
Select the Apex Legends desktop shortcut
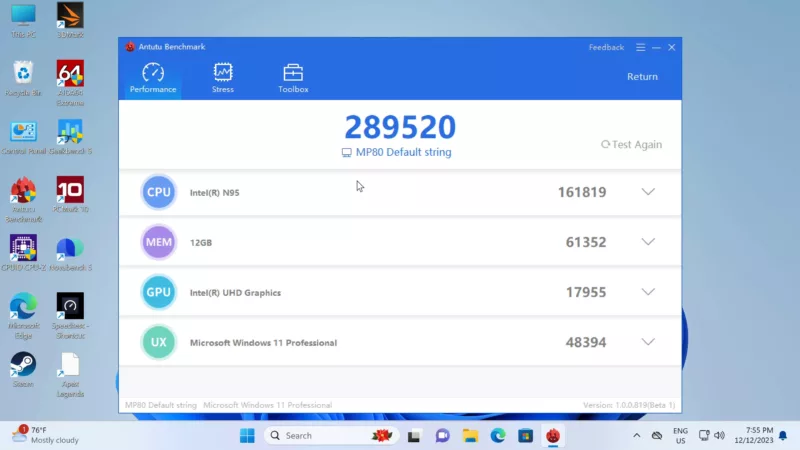tap(70, 375)
